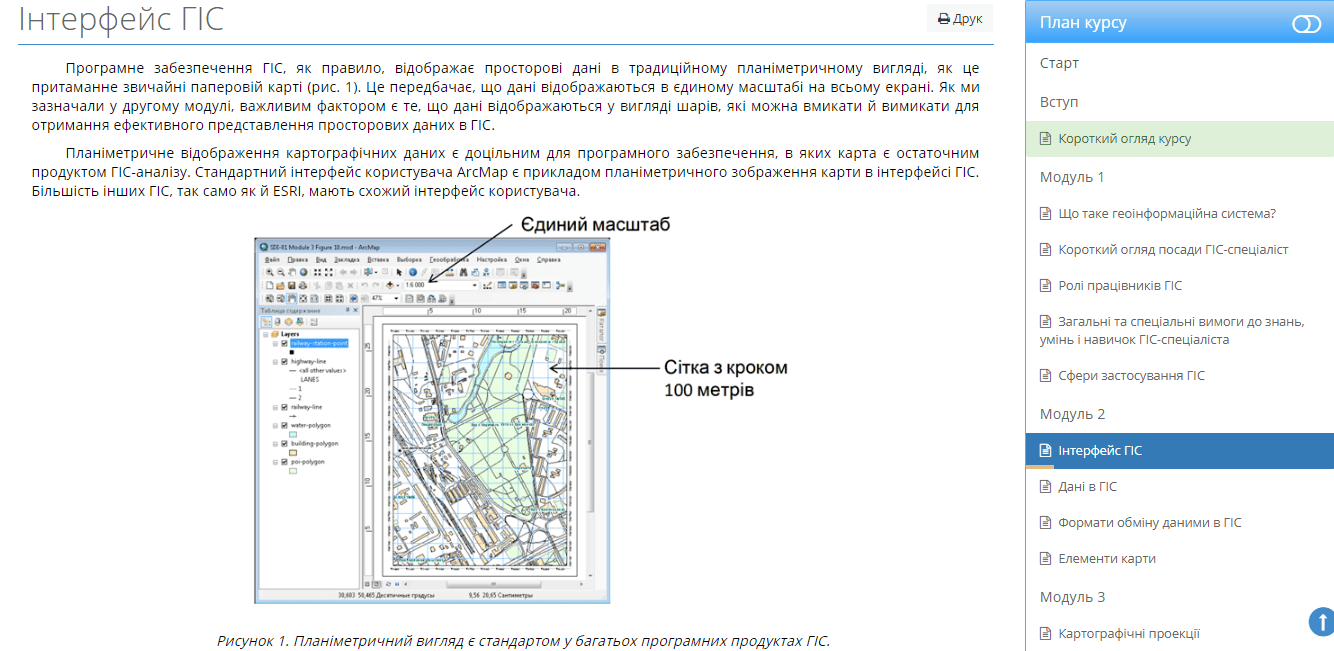Click the ArcMap screenshot figure image
The width and height of the screenshot is (1334, 651).
(x=432, y=420)
